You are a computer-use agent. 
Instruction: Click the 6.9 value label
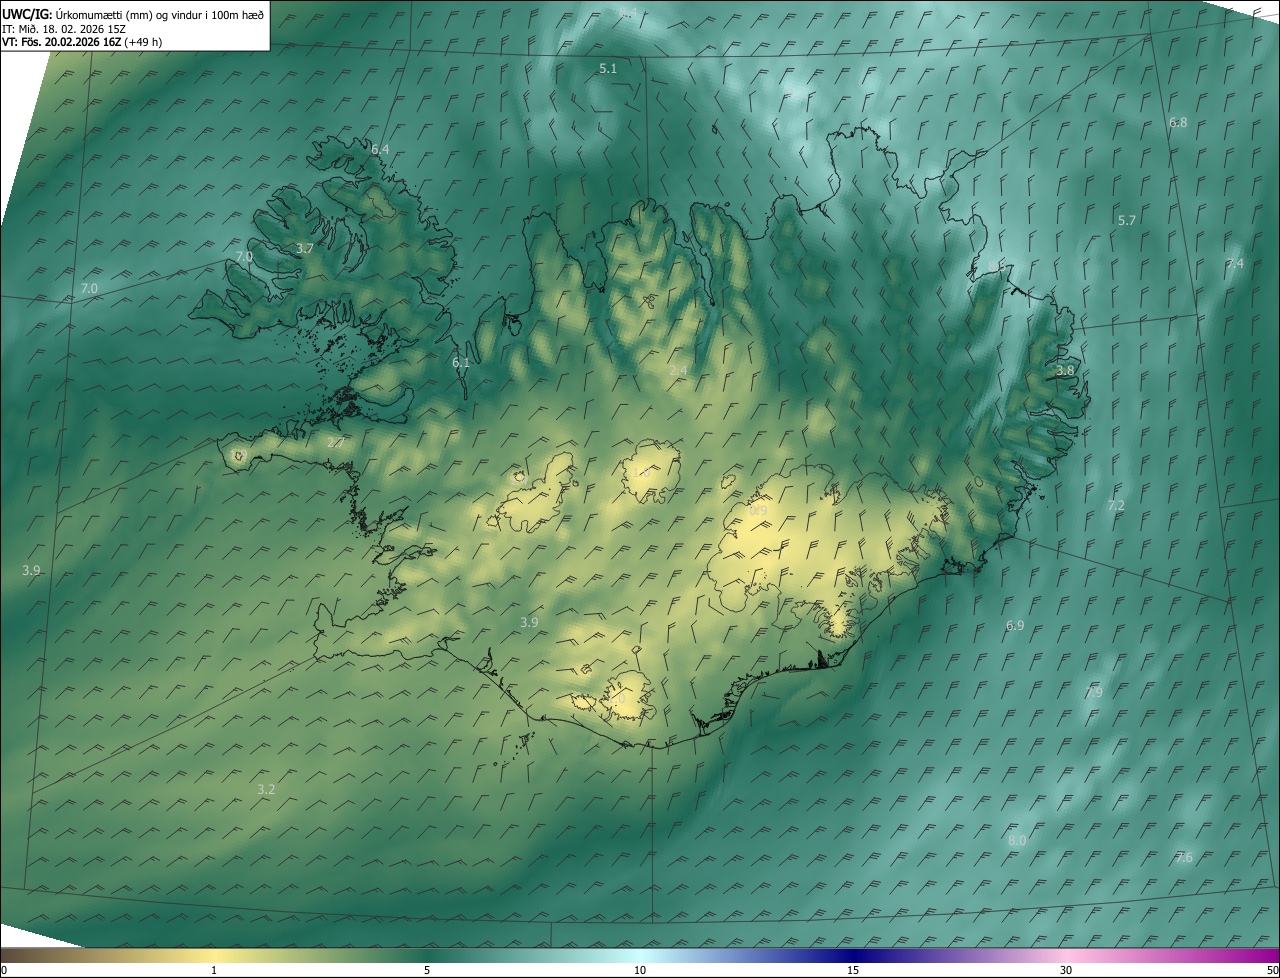[x=1015, y=625]
